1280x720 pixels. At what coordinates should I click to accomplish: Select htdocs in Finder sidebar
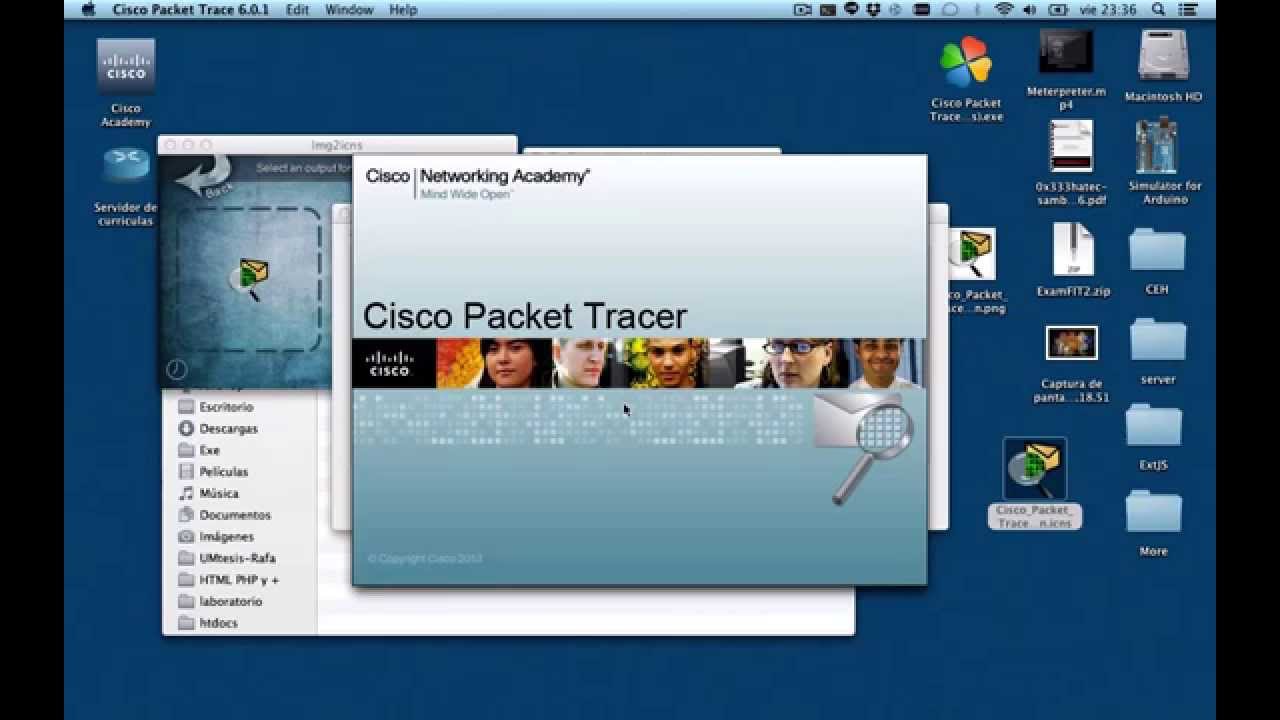click(216, 623)
